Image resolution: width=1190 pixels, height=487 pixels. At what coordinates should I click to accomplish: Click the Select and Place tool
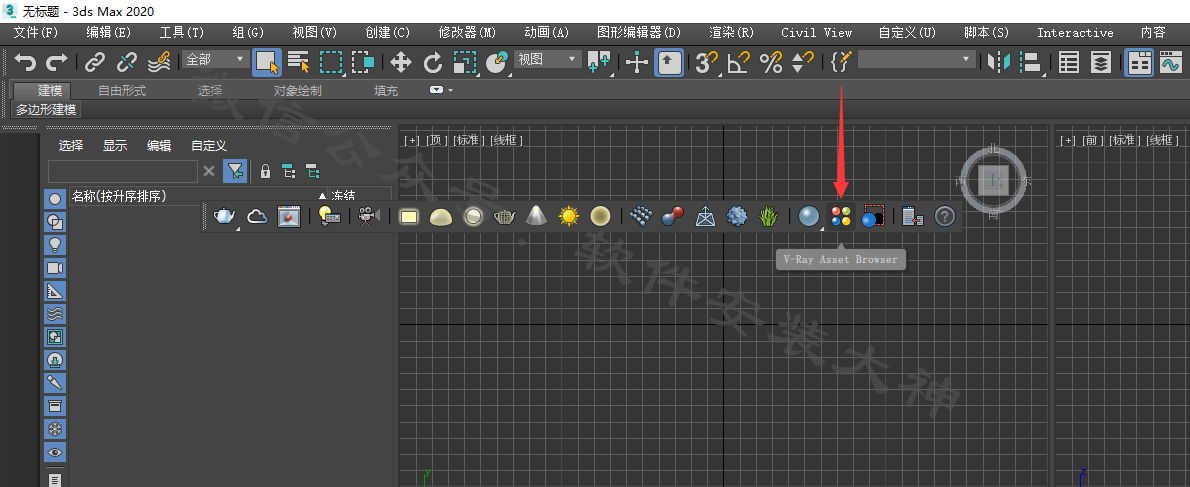point(497,62)
